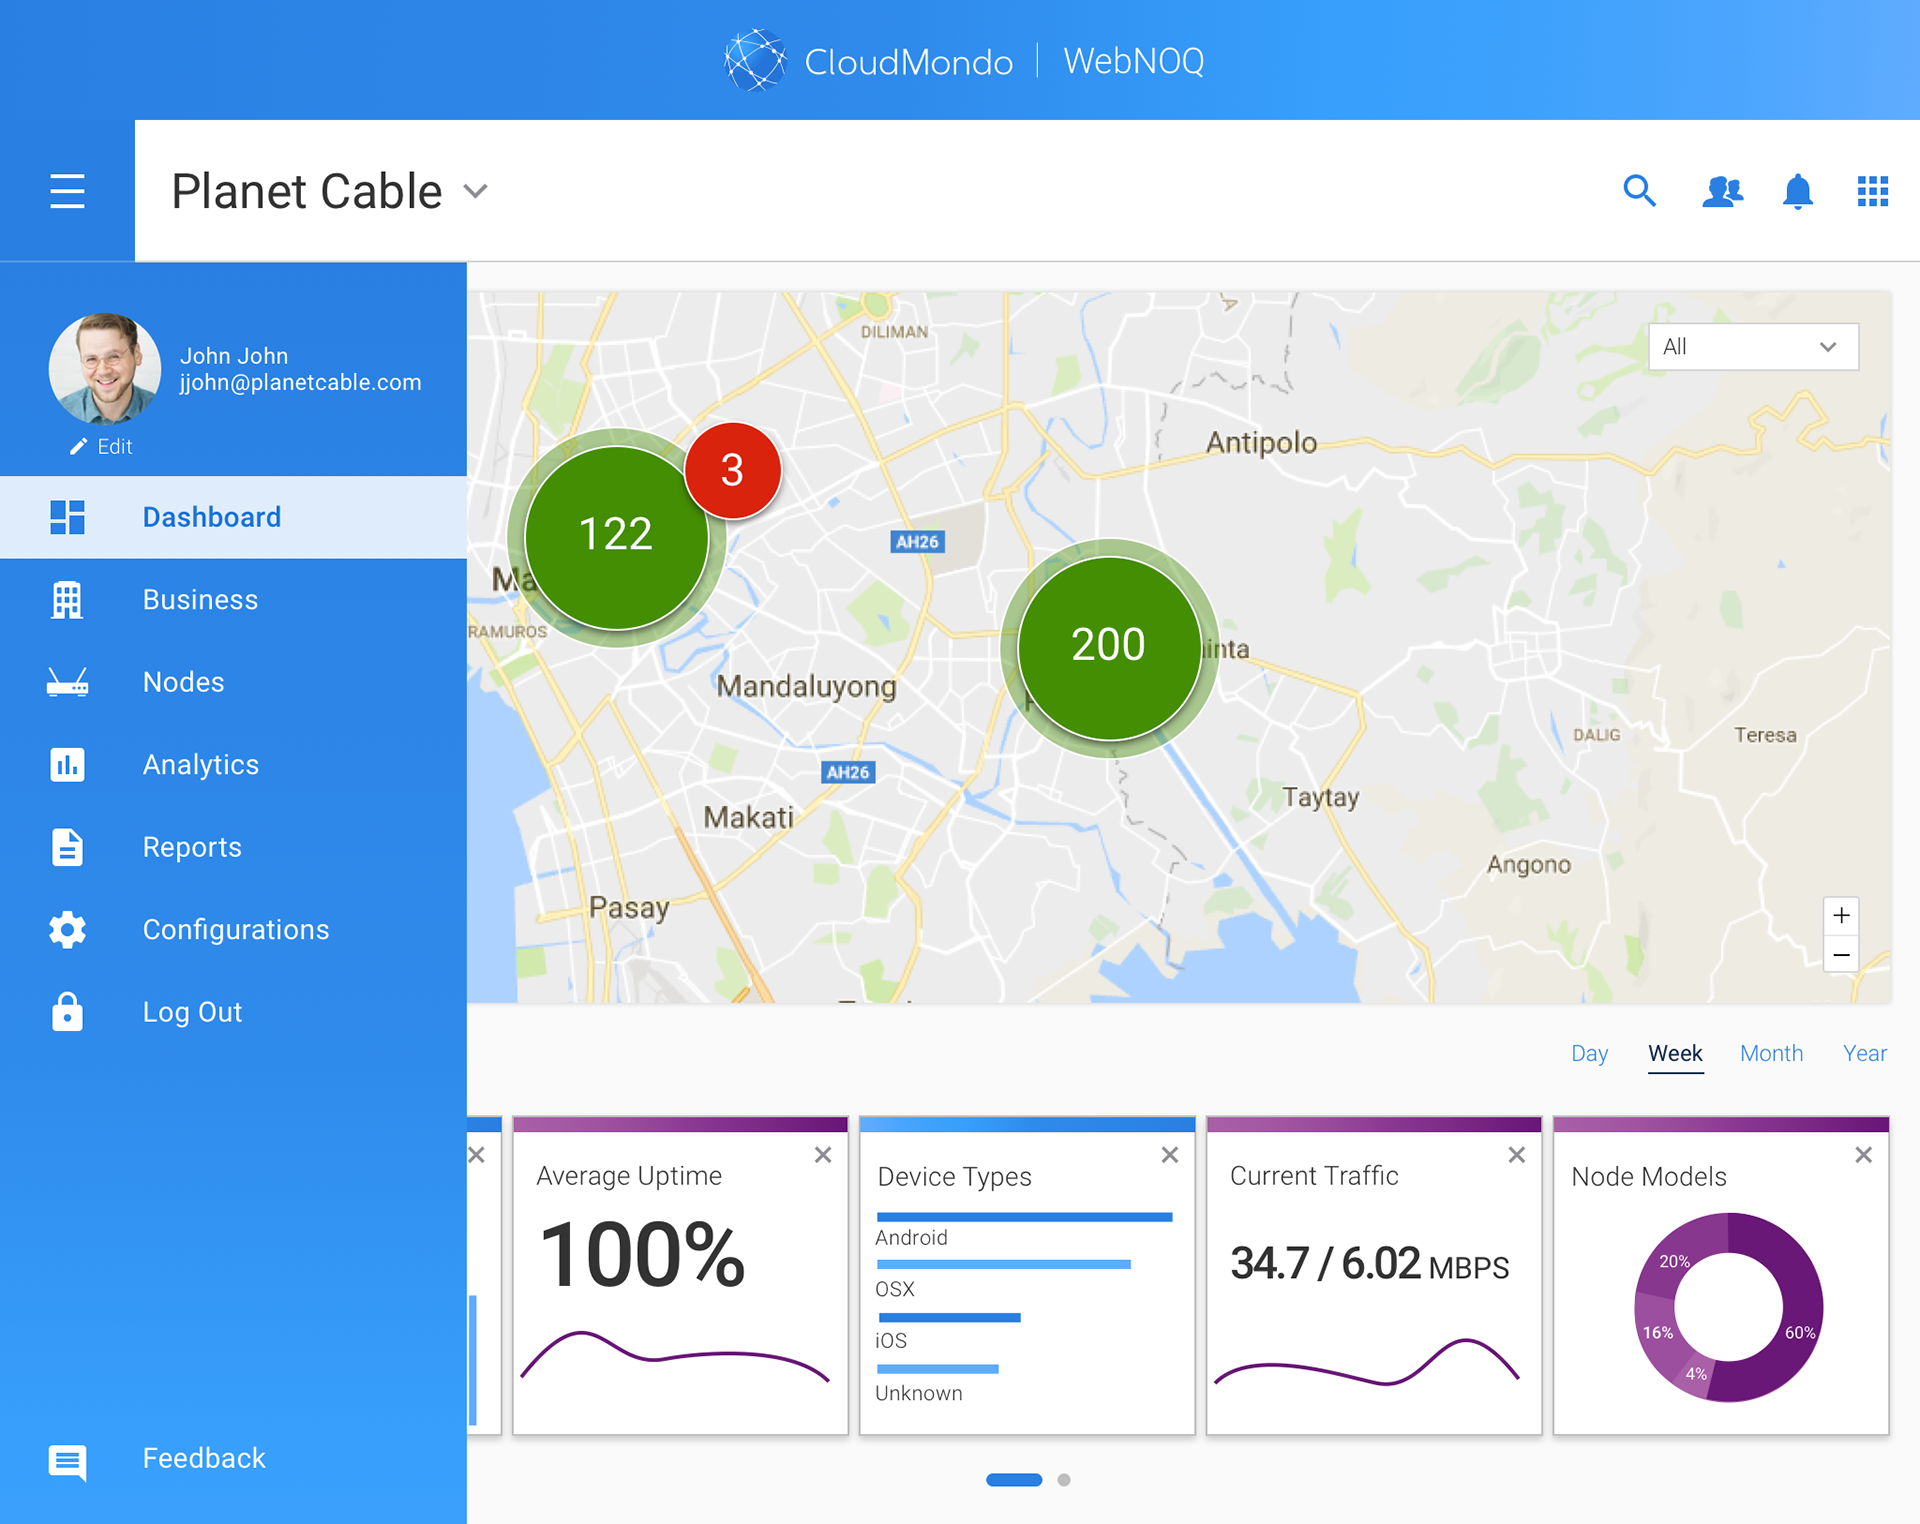Click the Feedback chat icon
1920x1524 pixels.
coord(67,1461)
